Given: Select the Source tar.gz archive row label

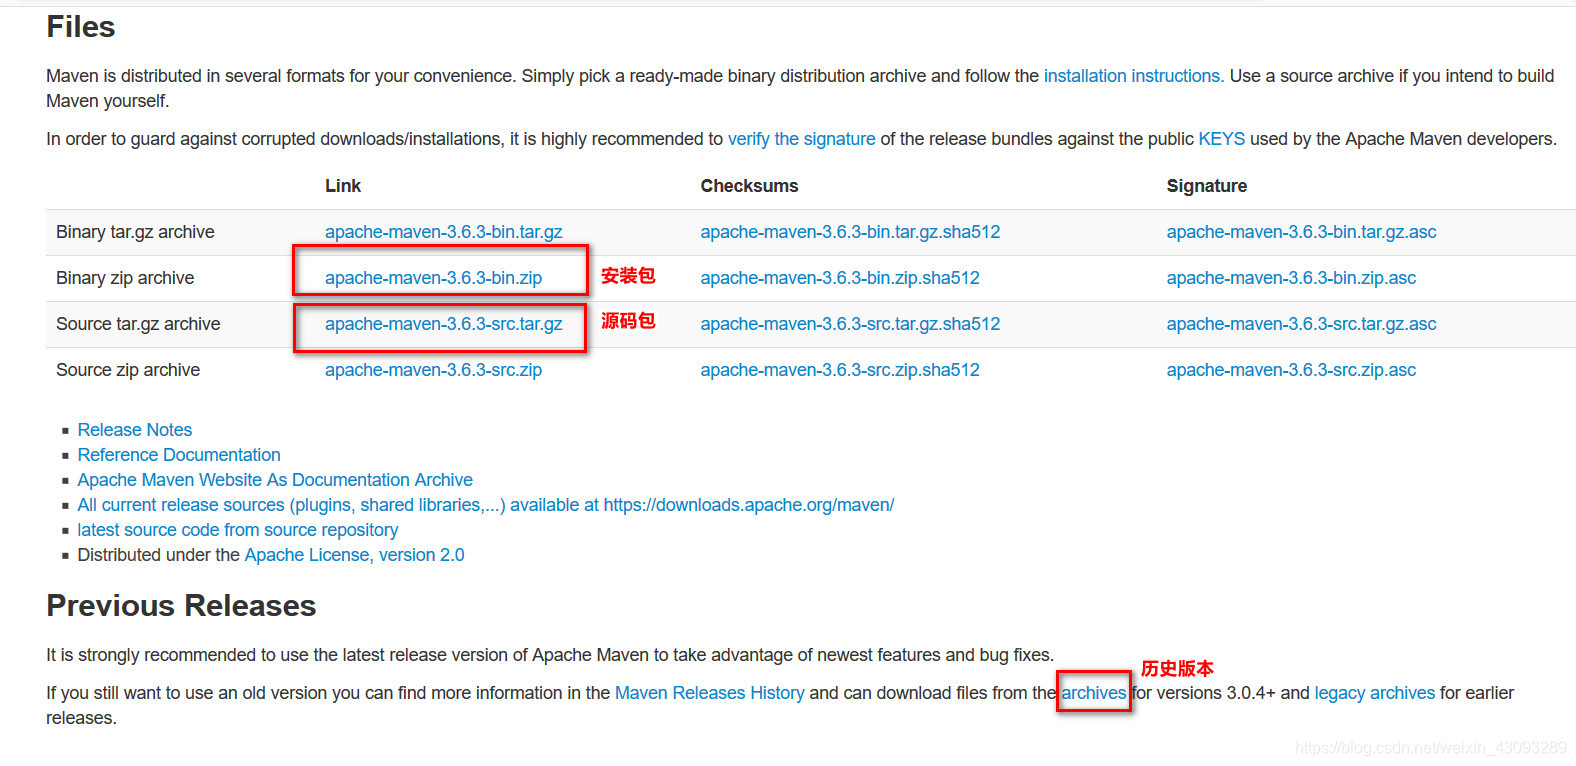Looking at the screenshot, I should 138,324.
